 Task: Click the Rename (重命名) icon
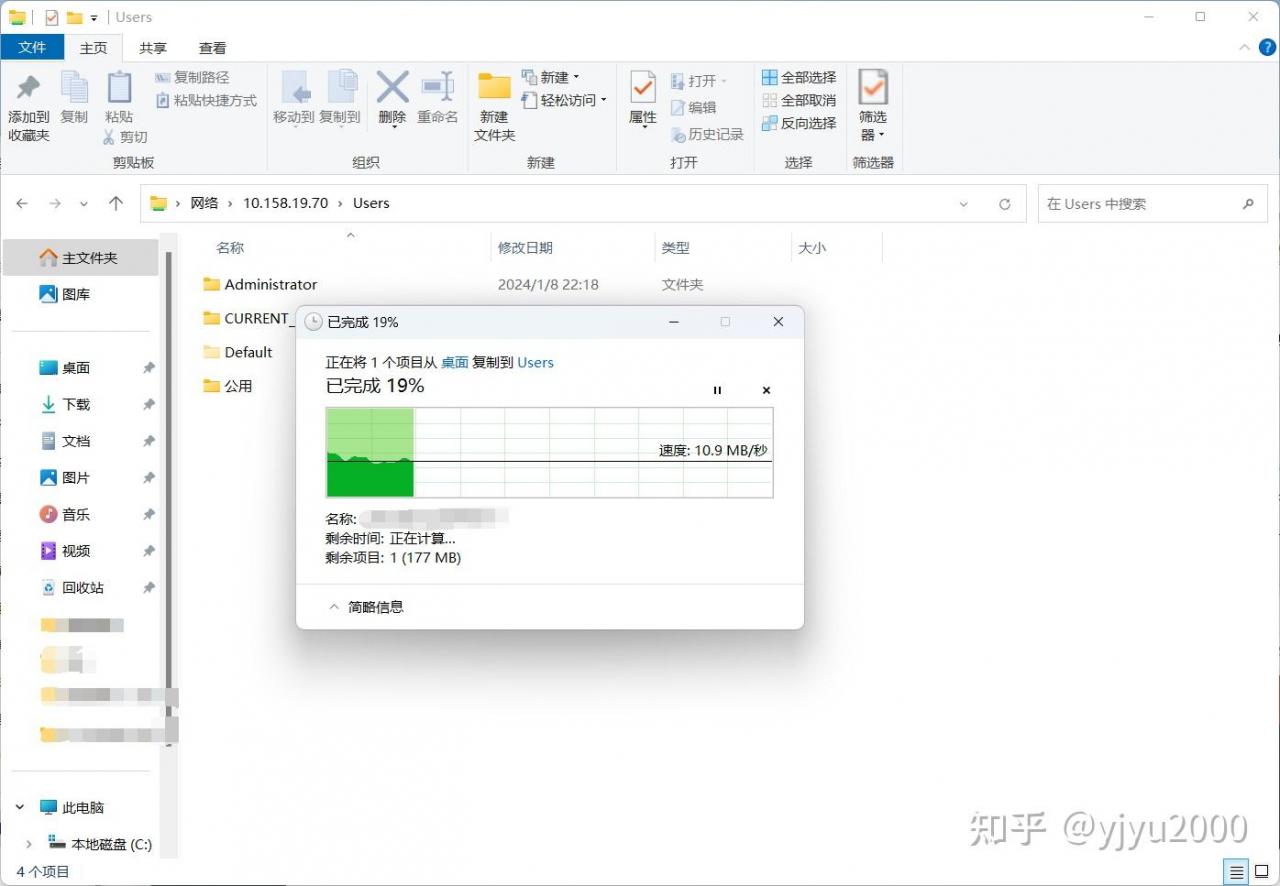click(x=437, y=90)
